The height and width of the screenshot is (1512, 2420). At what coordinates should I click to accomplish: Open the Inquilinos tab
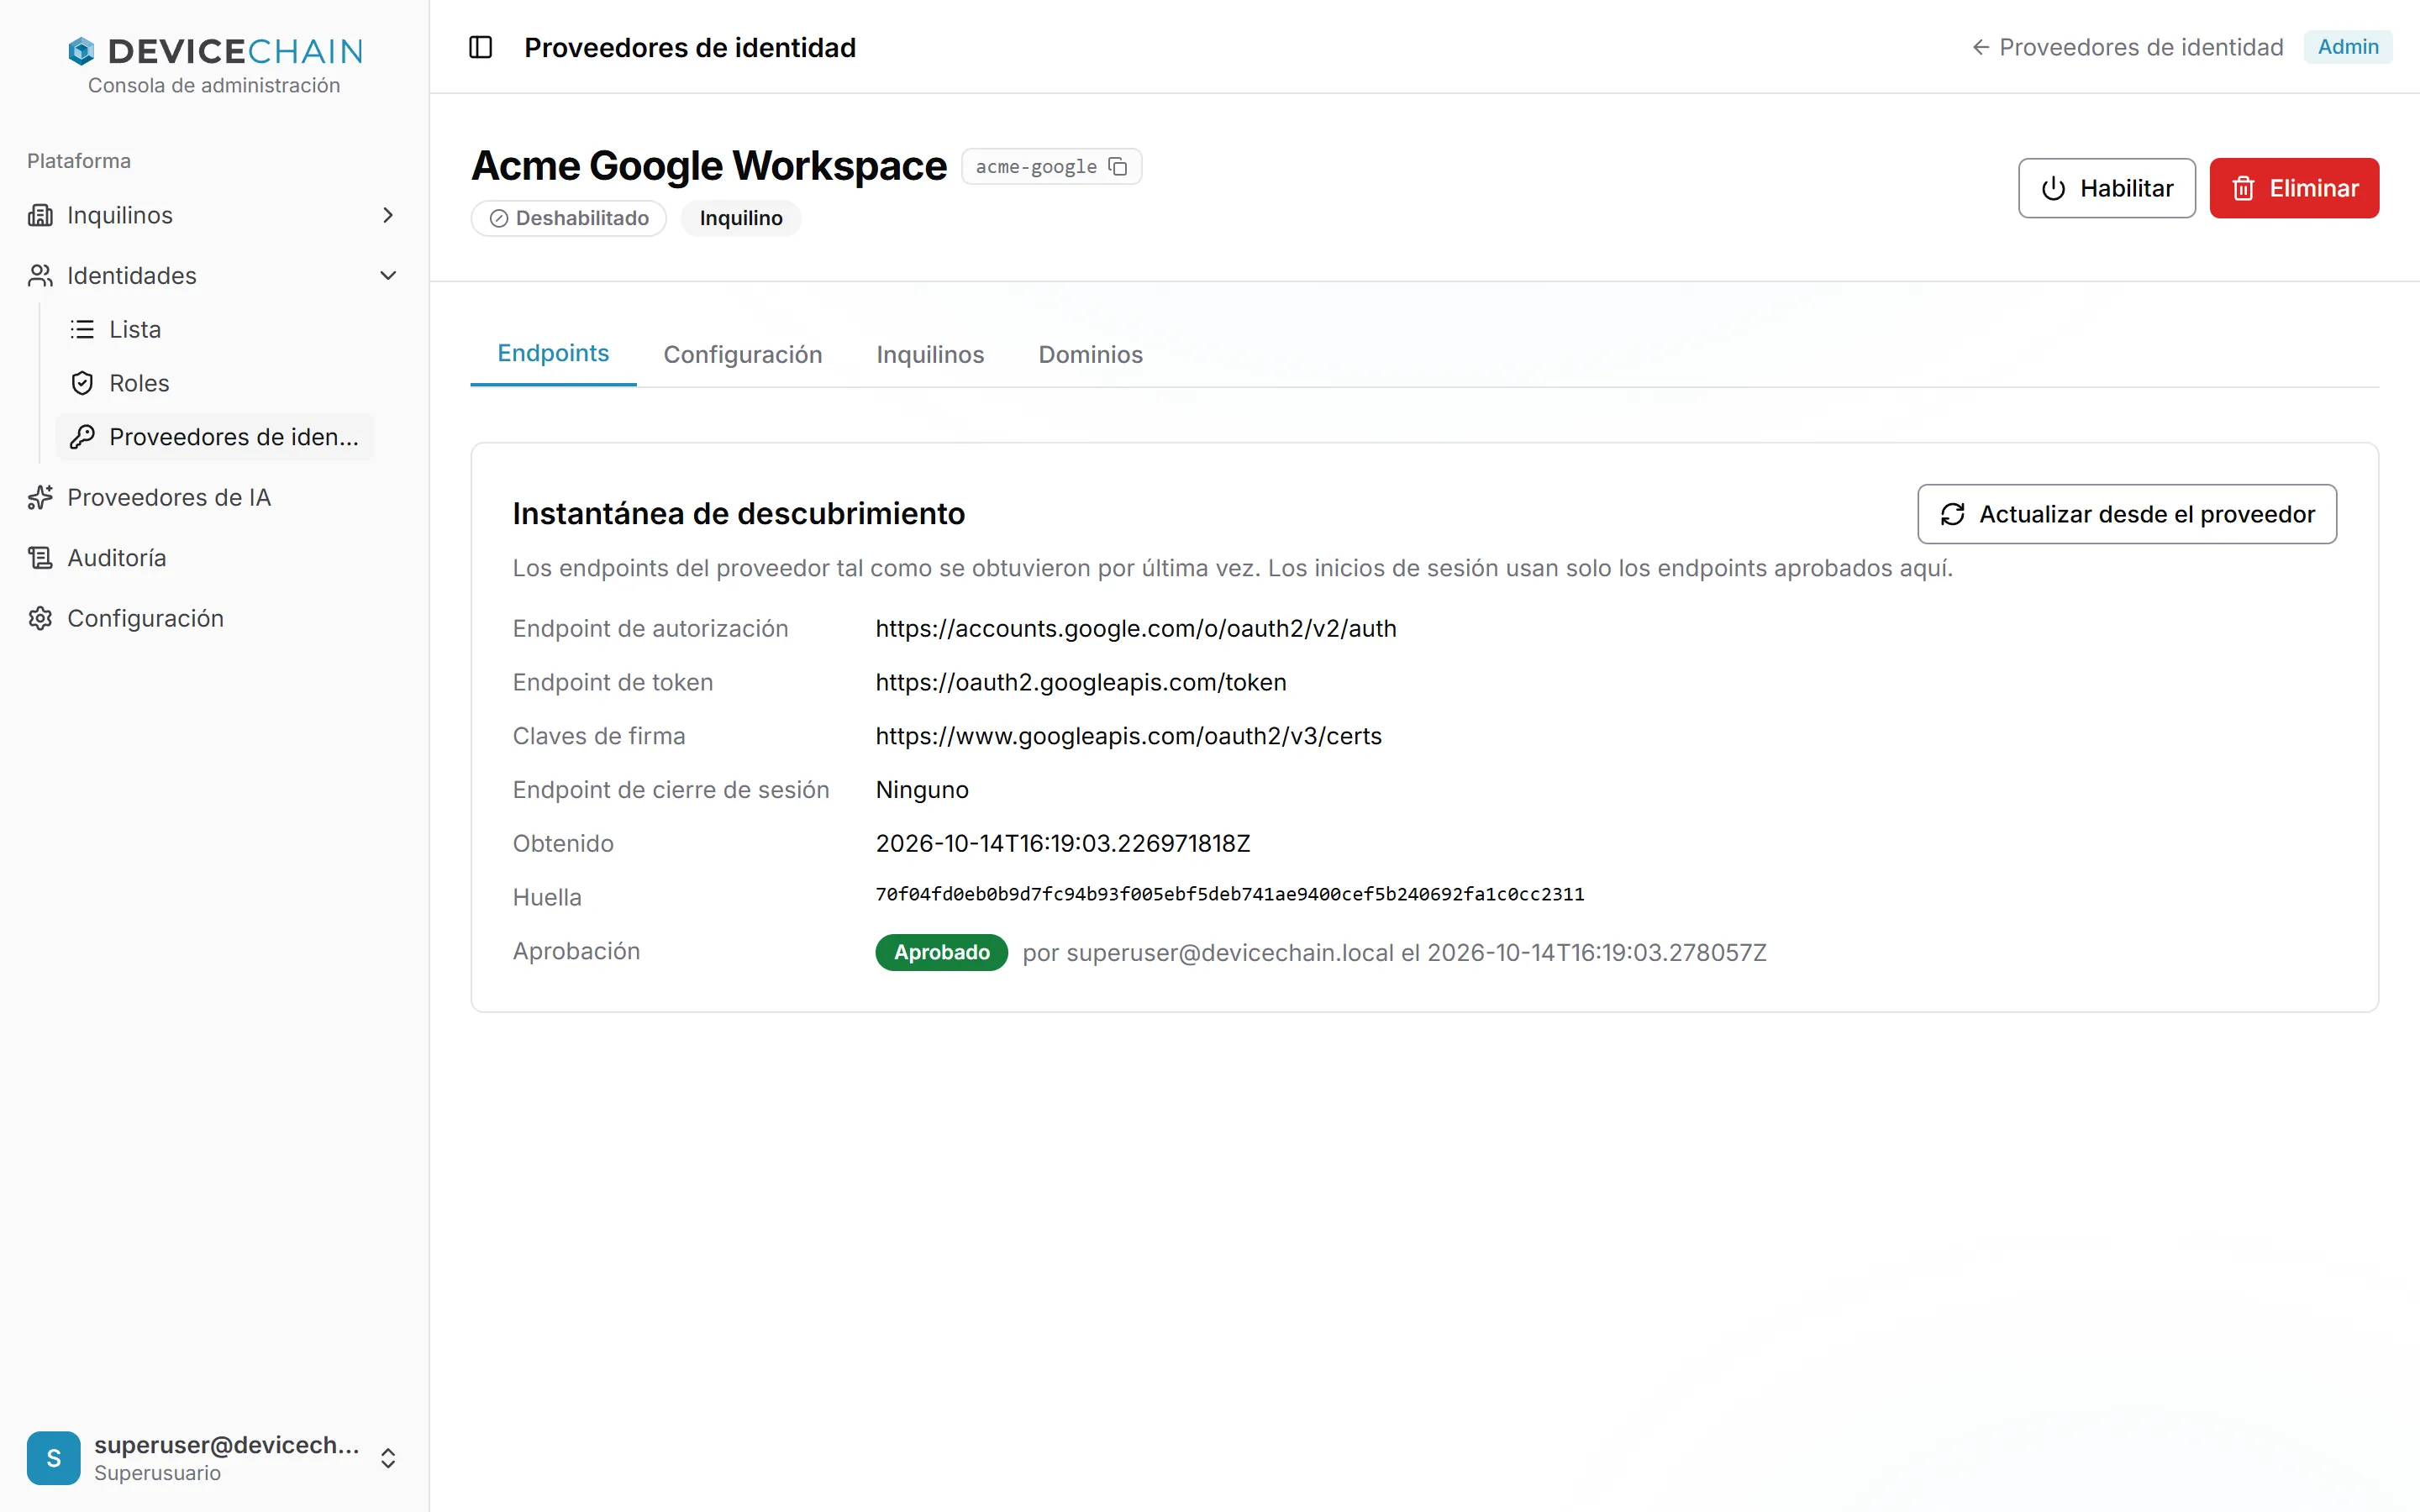930,354
